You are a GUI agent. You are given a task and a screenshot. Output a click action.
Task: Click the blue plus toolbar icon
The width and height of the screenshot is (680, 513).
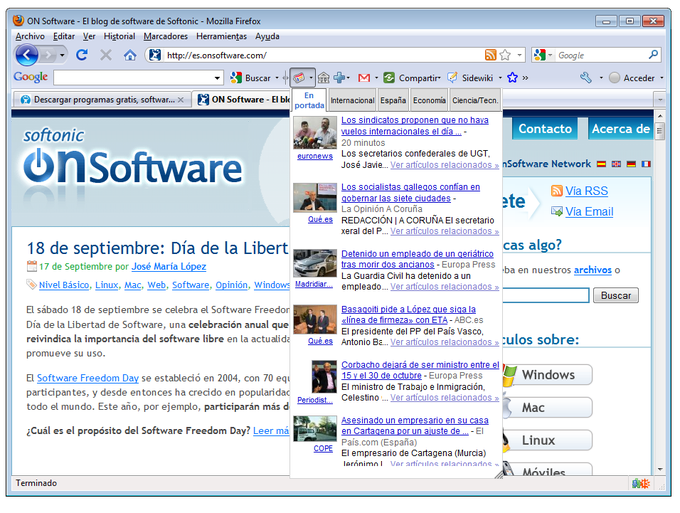(x=339, y=78)
